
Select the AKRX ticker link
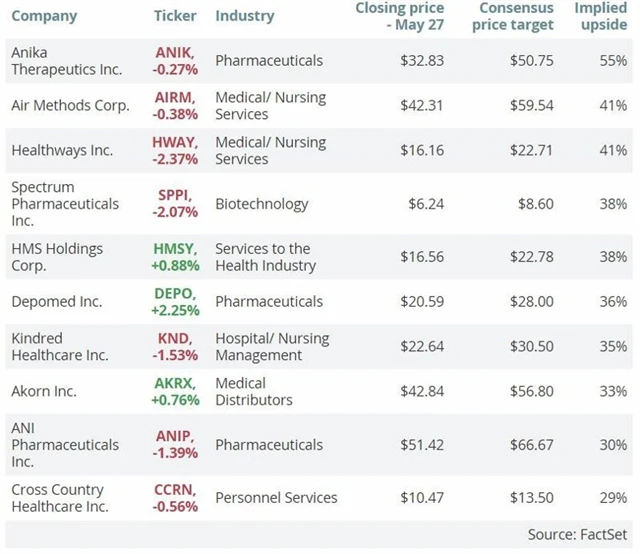(177, 384)
